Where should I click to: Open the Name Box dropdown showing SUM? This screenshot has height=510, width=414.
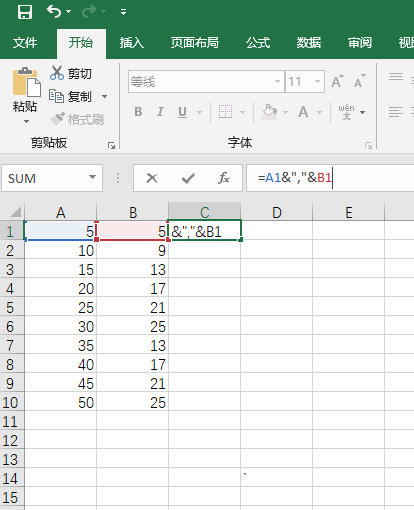[92, 178]
